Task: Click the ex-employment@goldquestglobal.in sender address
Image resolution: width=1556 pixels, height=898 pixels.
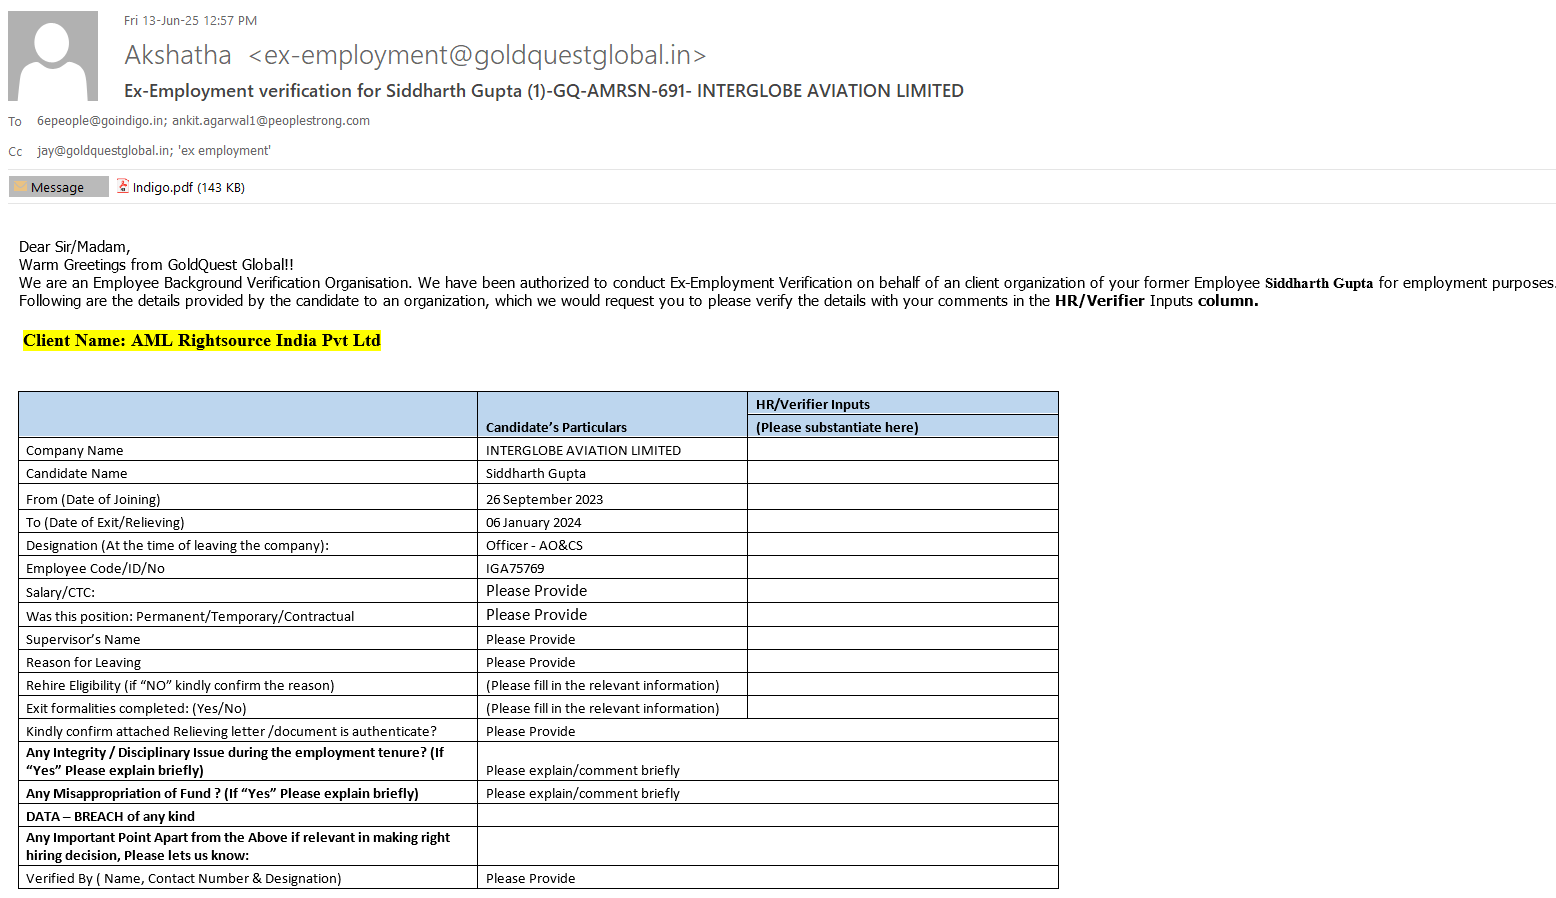Action: click(x=477, y=55)
